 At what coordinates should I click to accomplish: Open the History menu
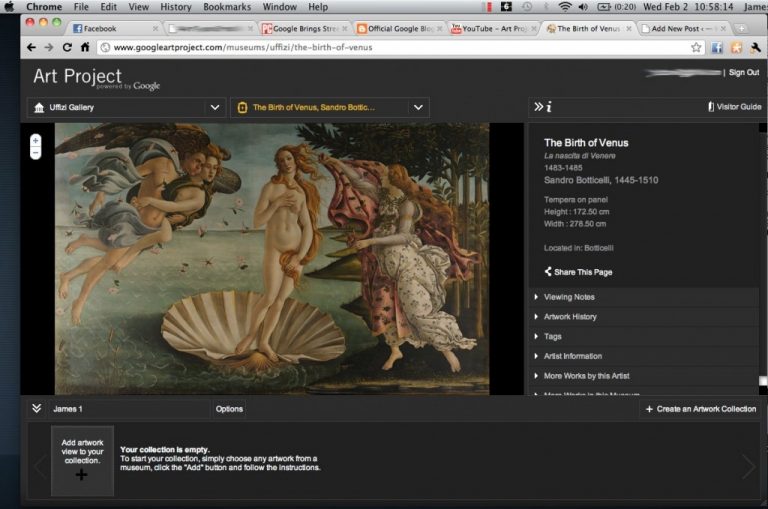(176, 7)
